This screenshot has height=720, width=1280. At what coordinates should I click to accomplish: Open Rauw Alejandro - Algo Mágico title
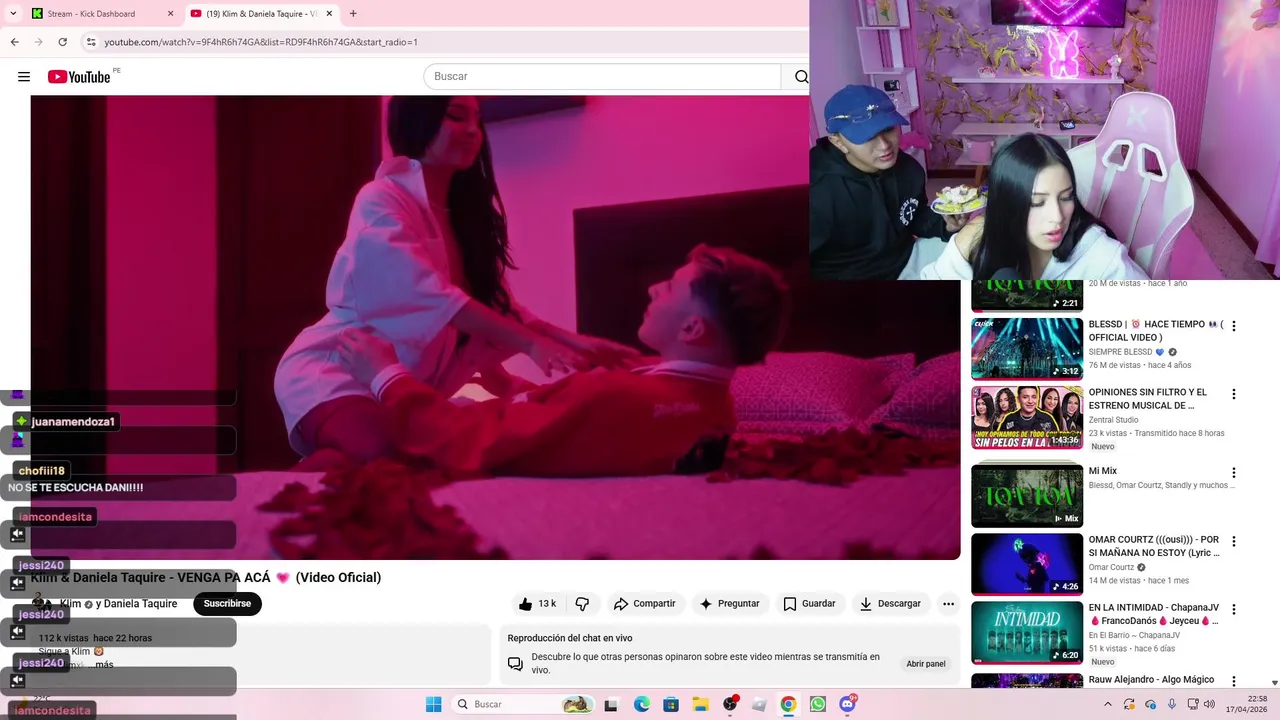click(1151, 680)
